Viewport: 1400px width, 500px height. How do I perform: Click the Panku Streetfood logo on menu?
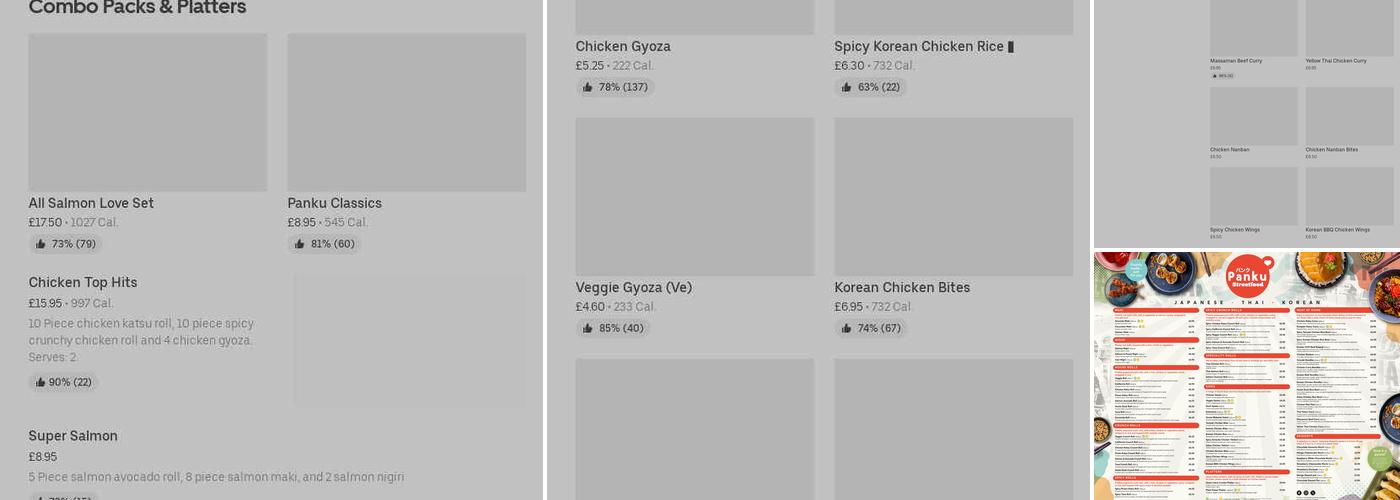(x=1247, y=274)
